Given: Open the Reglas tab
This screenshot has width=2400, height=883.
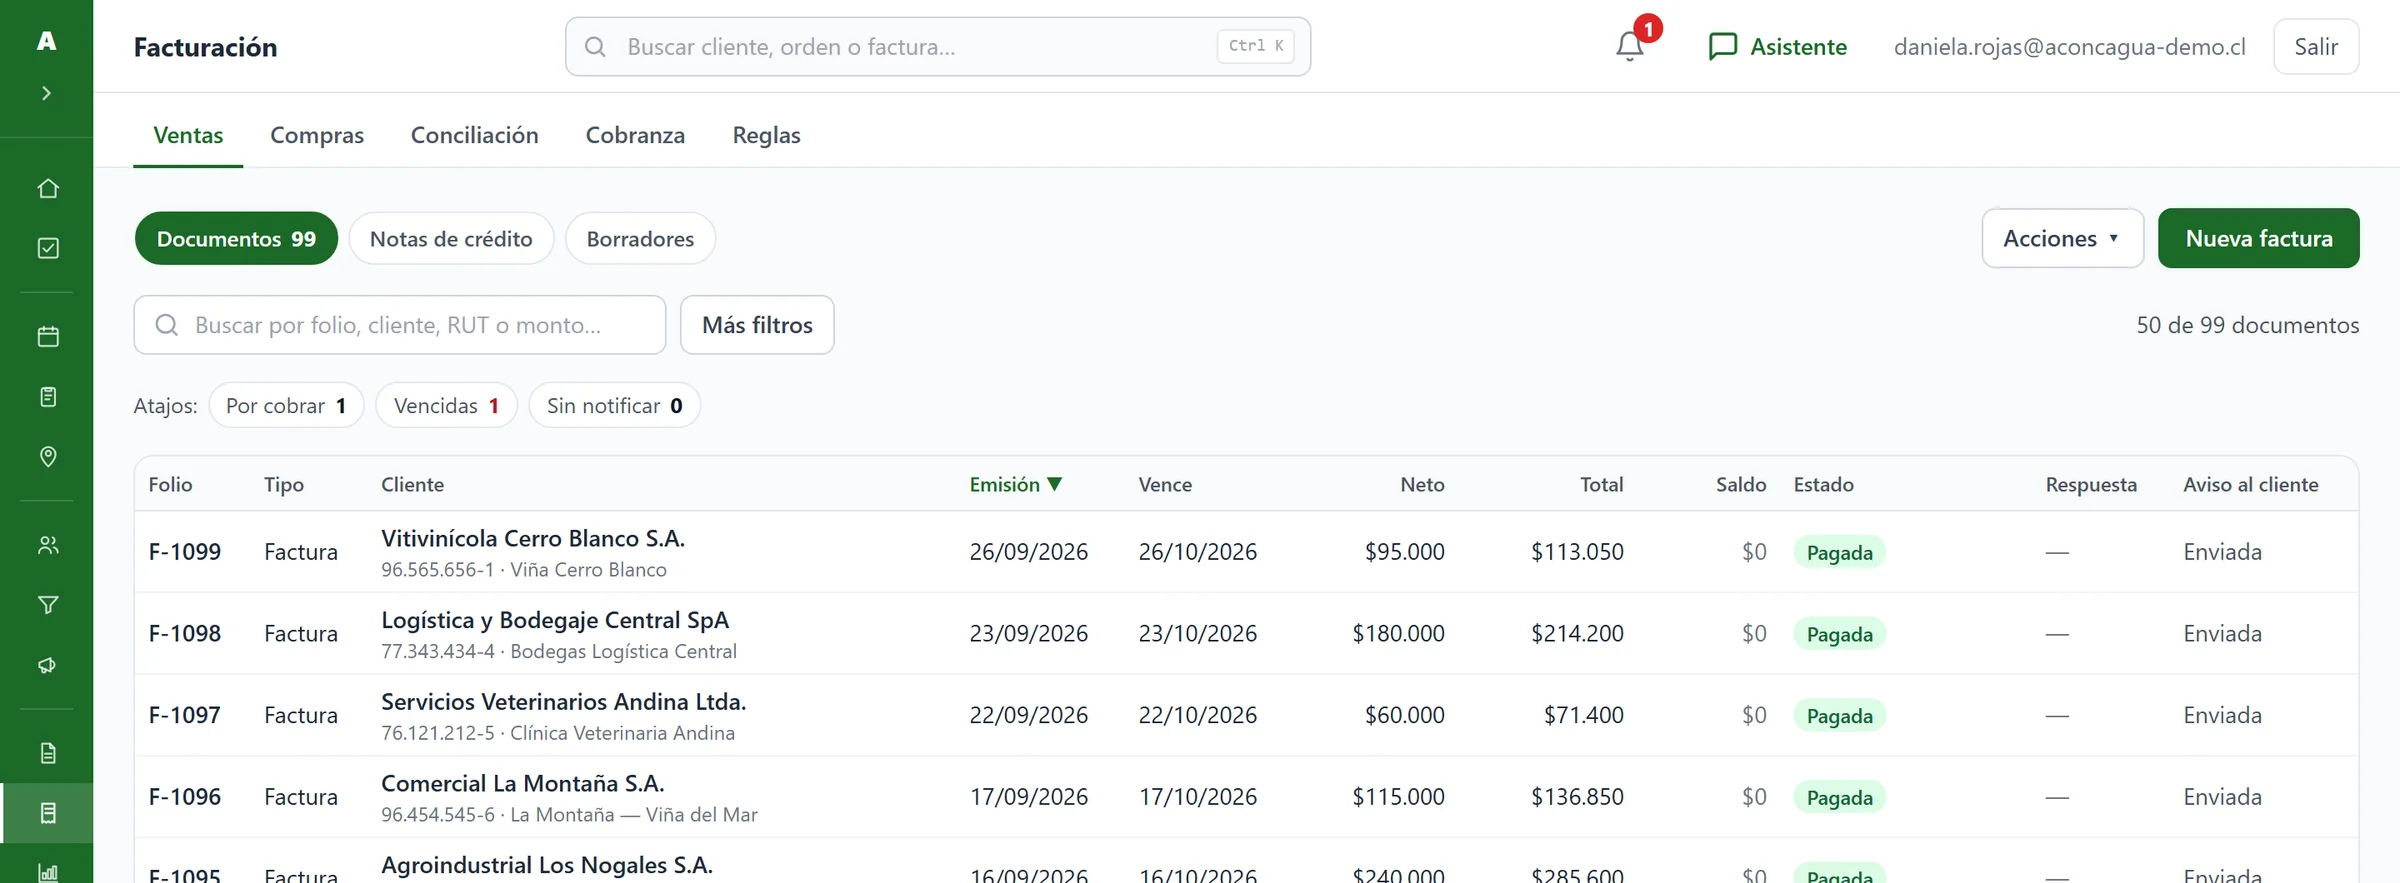Looking at the screenshot, I should tap(767, 135).
